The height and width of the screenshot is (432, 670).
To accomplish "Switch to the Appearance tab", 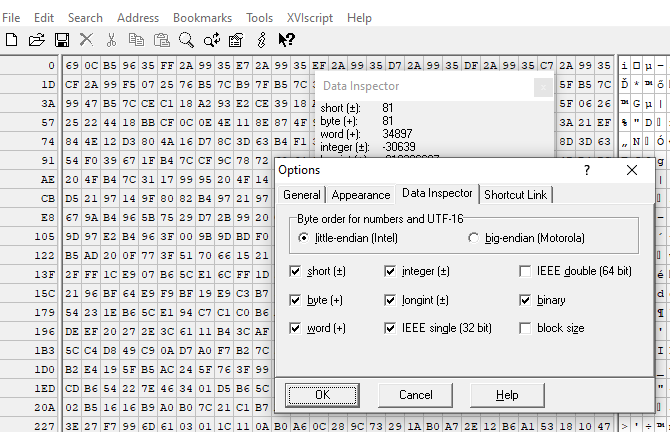I will coord(361,195).
